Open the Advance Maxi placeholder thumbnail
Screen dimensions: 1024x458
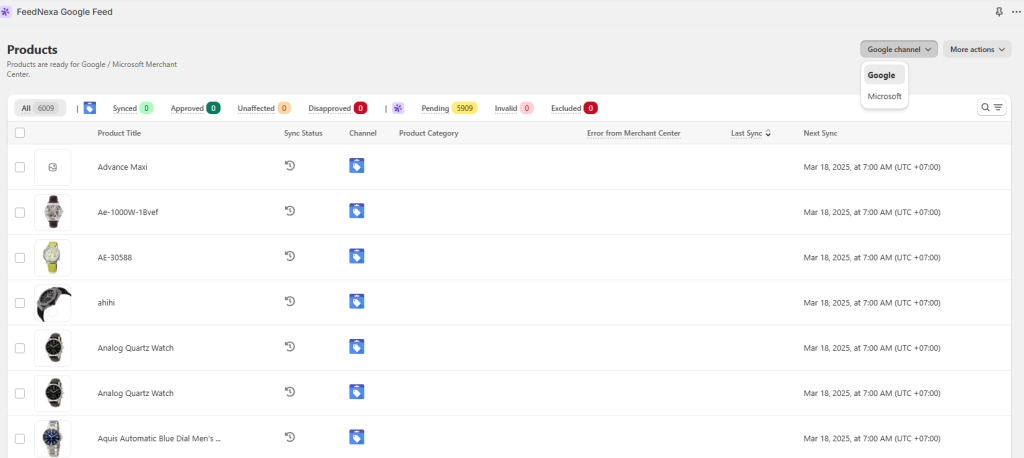tap(53, 167)
